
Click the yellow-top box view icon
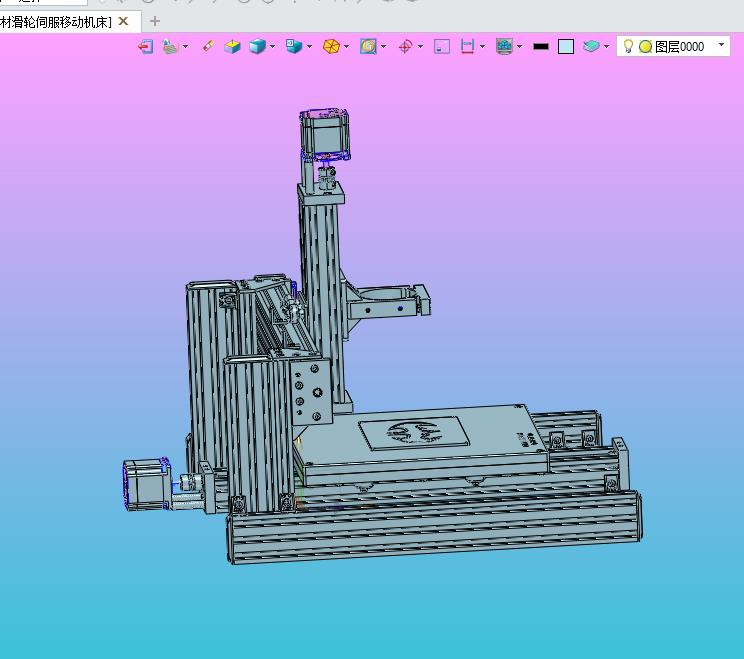(x=232, y=46)
